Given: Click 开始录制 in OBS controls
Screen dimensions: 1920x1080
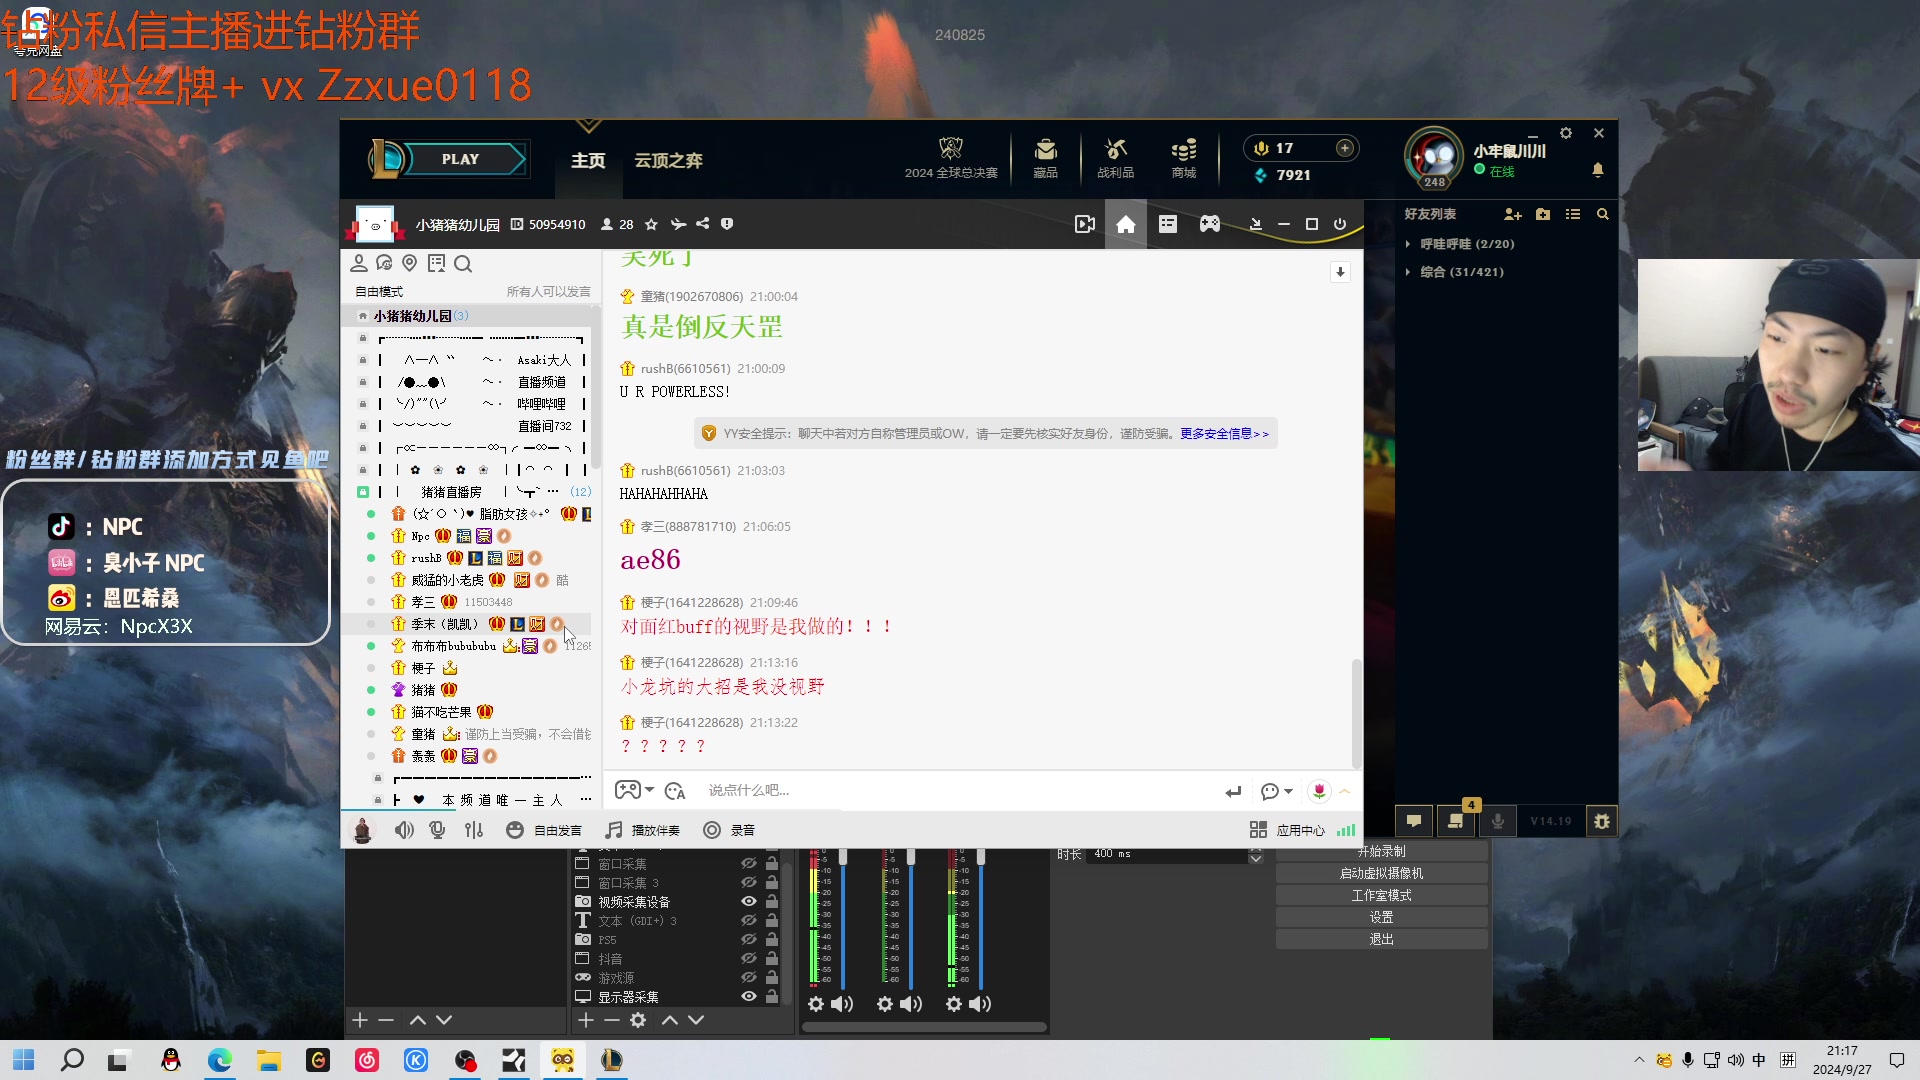Looking at the screenshot, I should coord(1381,851).
